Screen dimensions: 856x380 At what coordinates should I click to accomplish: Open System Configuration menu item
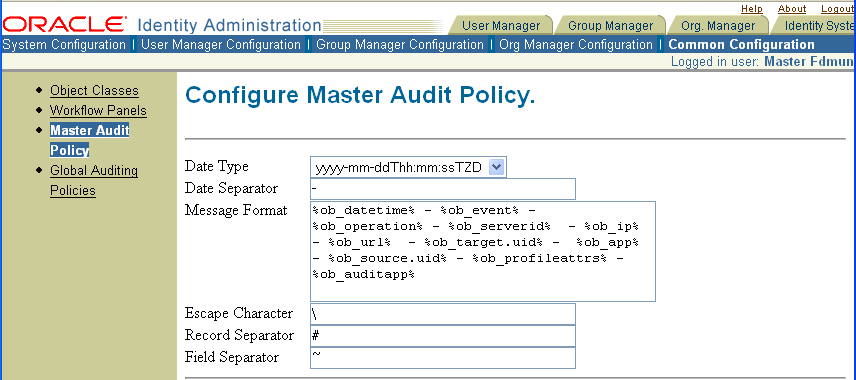click(64, 45)
